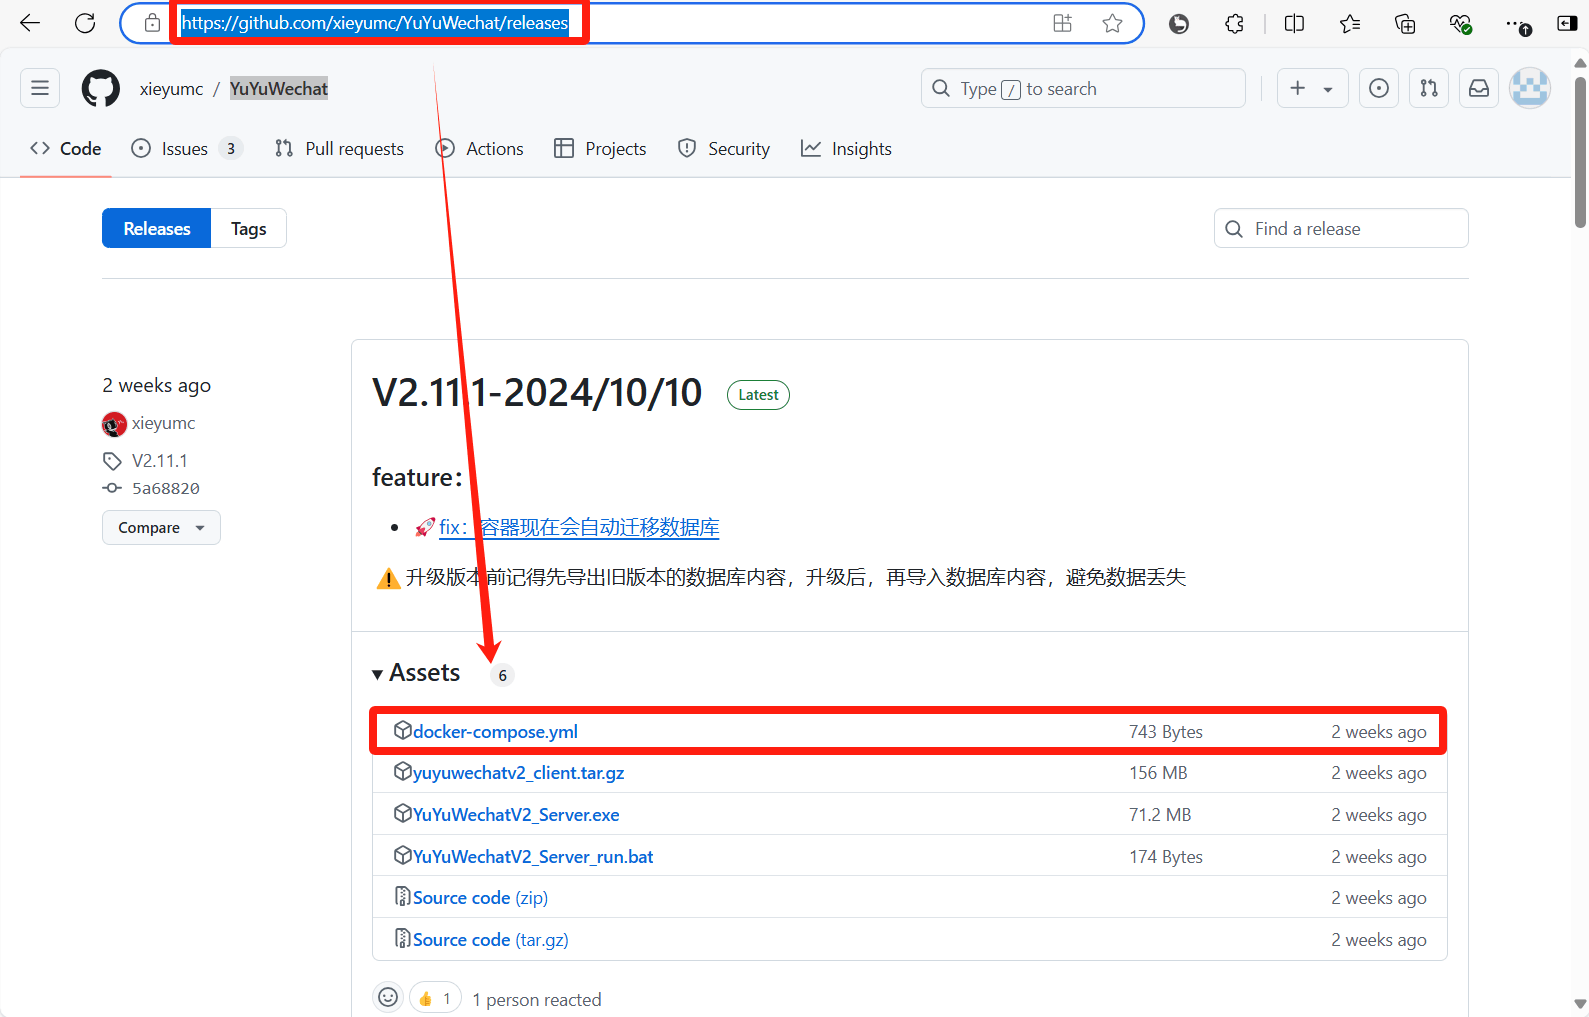Image resolution: width=1589 pixels, height=1017 pixels.
Task: Open the browser profile circle icon
Action: pos(1179,23)
